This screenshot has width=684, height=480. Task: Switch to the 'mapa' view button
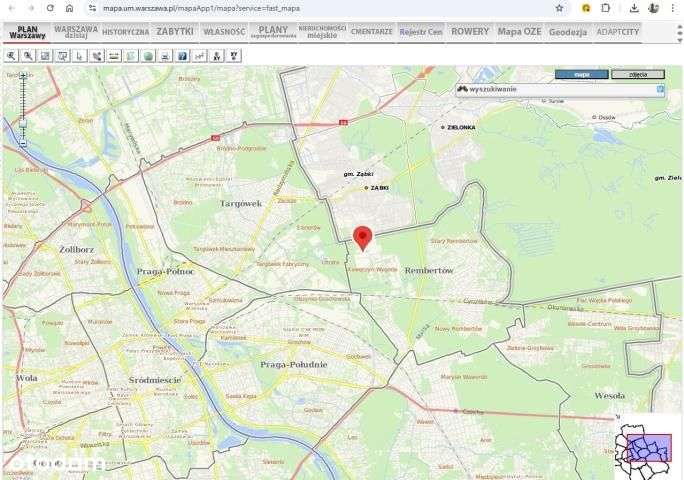(x=581, y=75)
